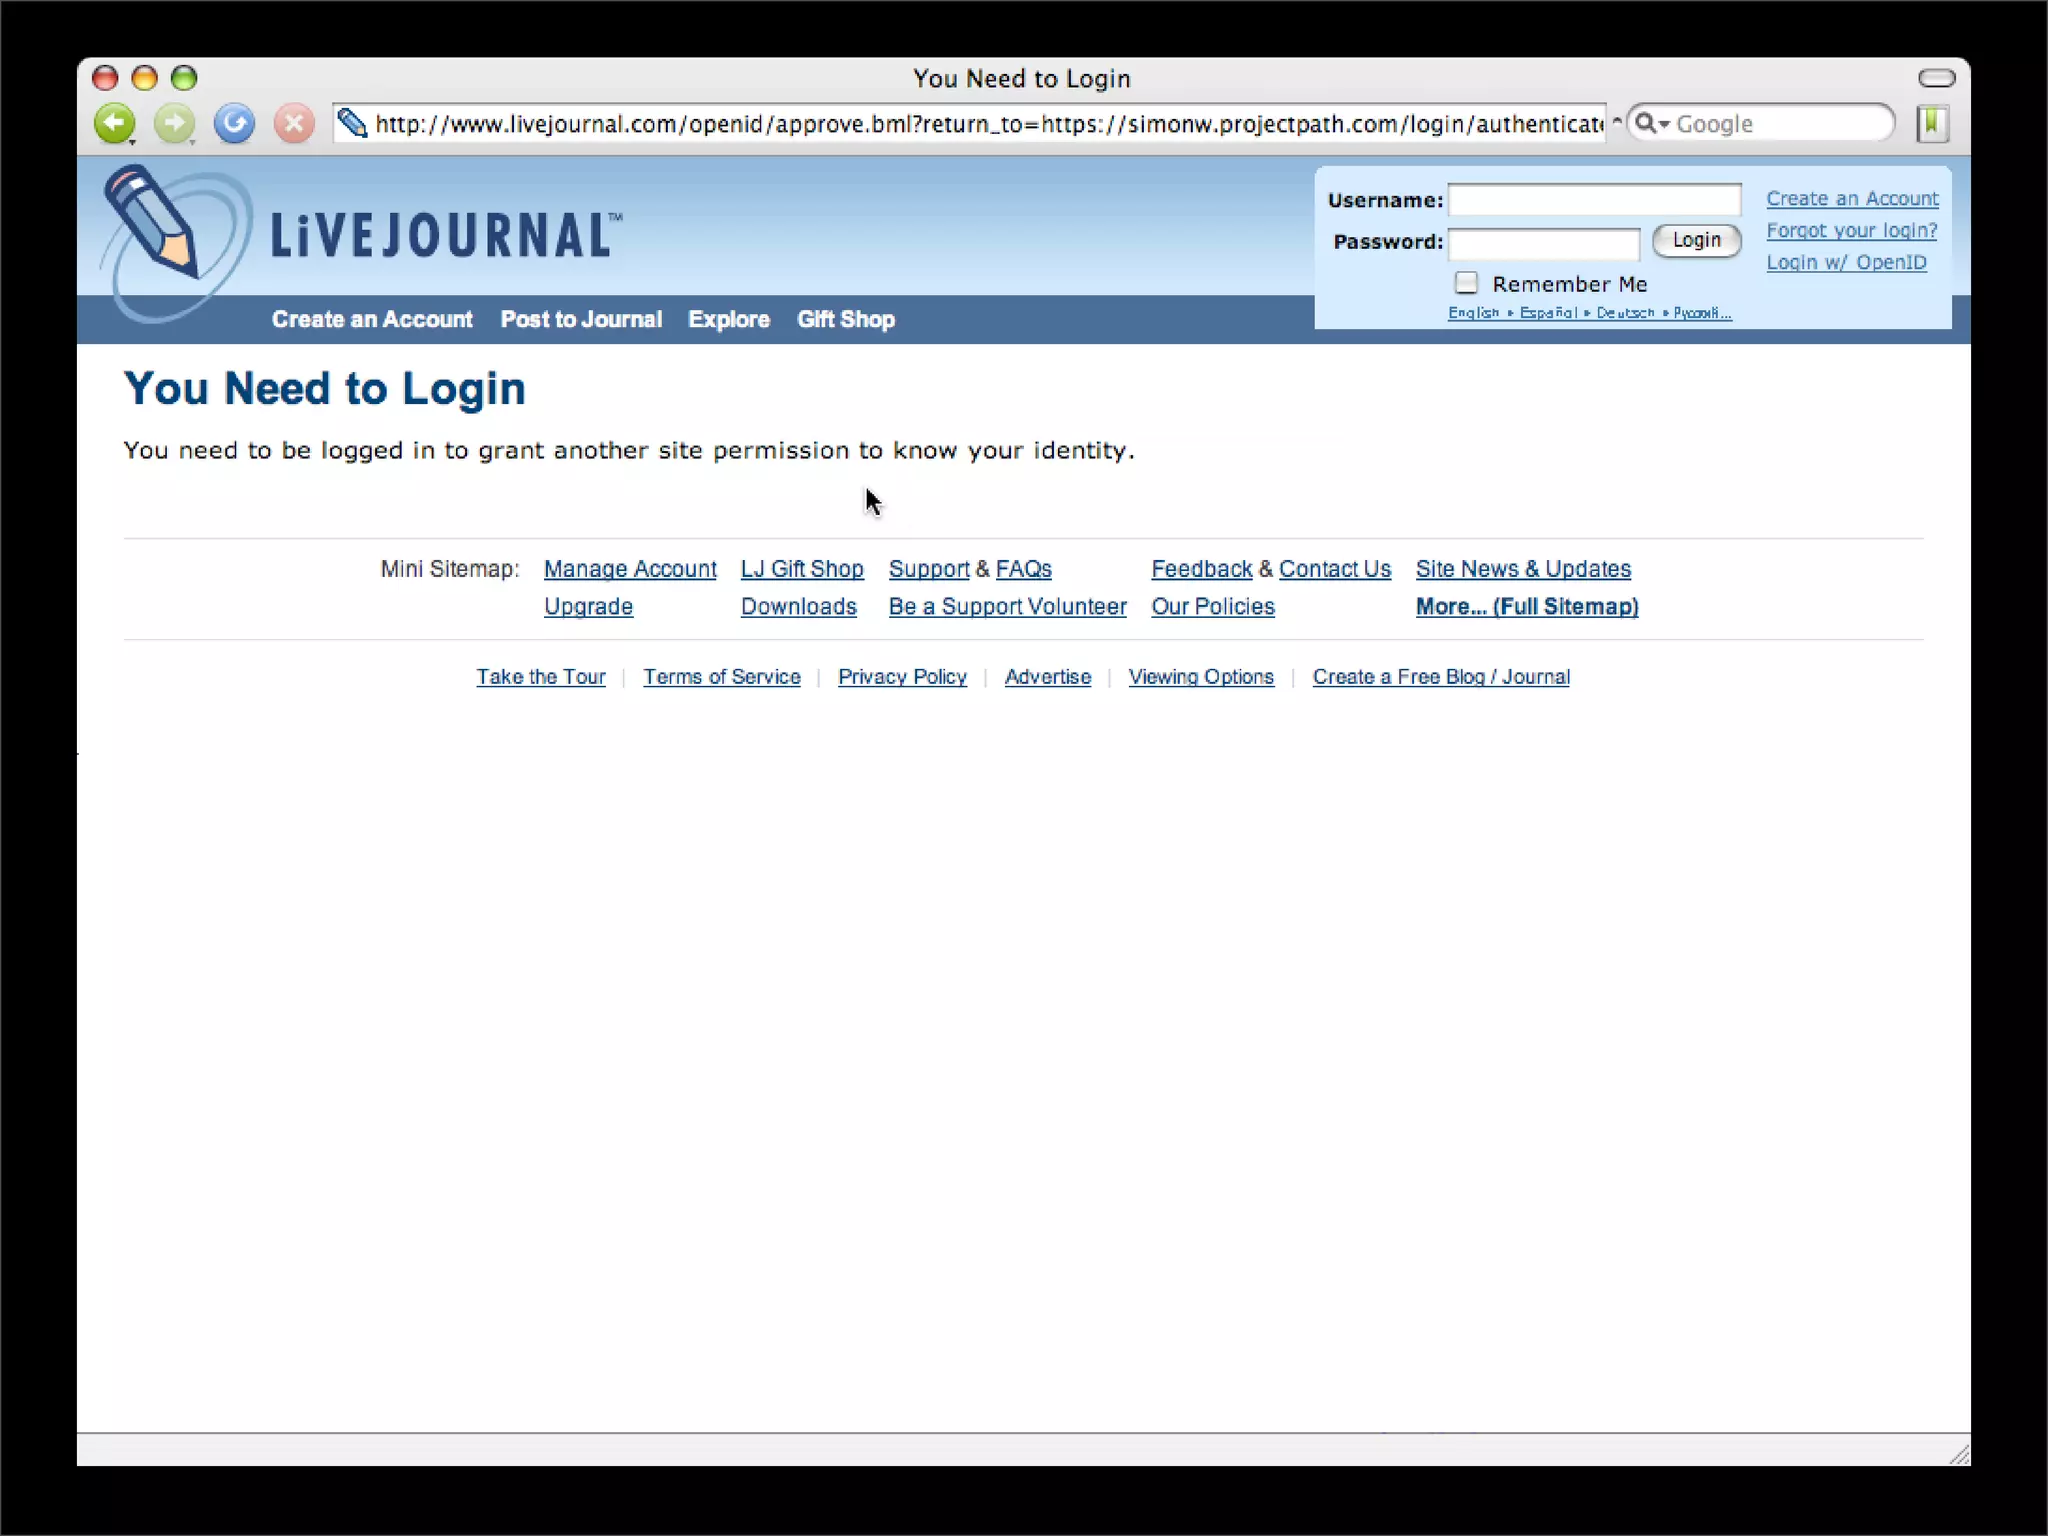Follow the Login w/ OpenID link
This screenshot has height=1536, width=2048.
click(1846, 263)
